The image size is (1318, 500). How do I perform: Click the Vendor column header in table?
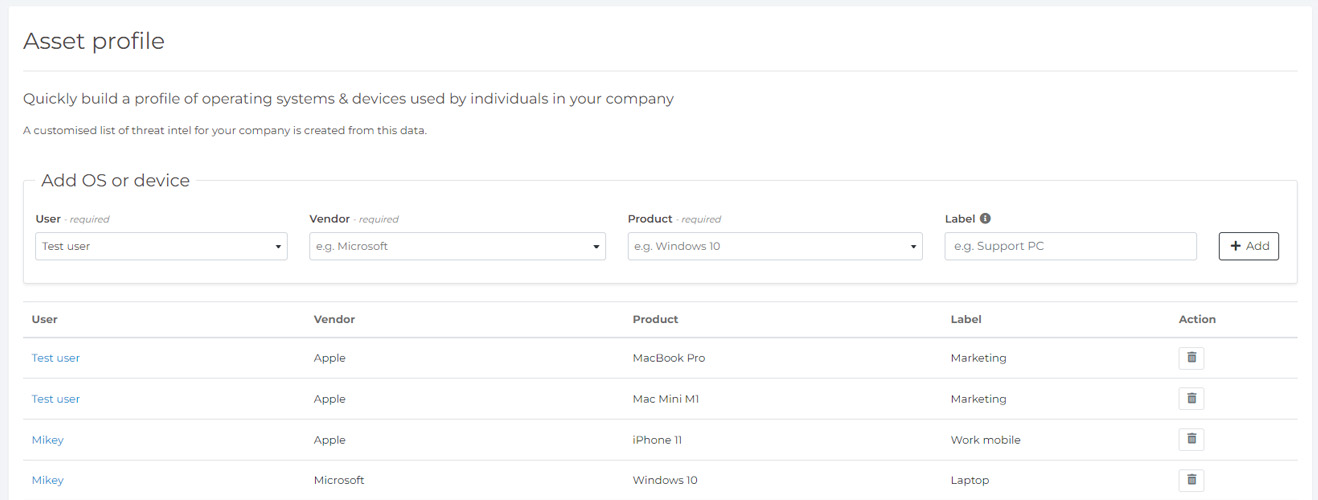click(x=334, y=320)
